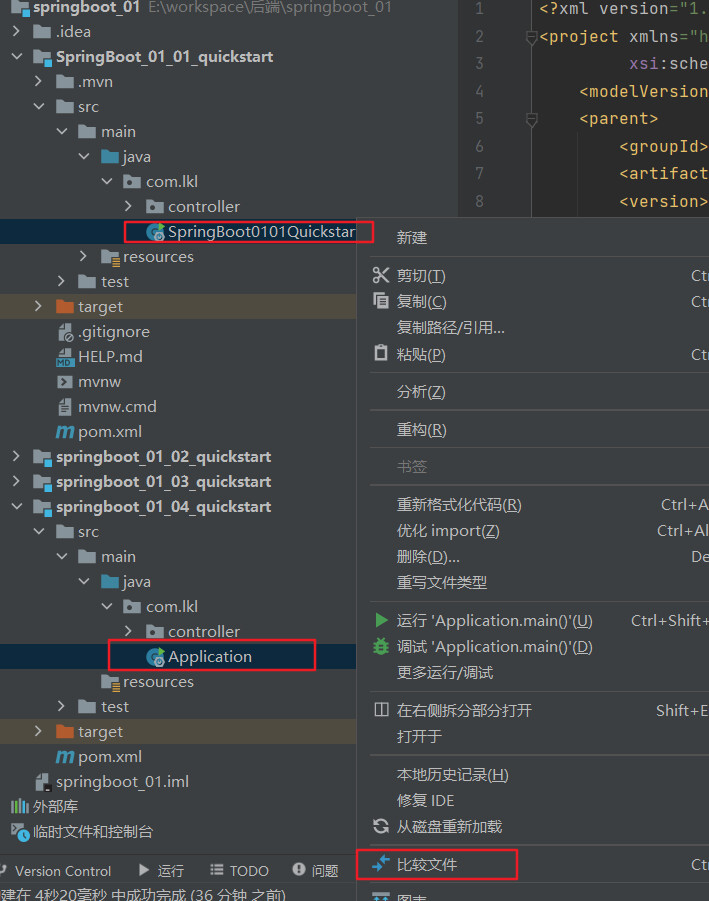Click the springboot_01.iml file icon
Image resolution: width=709 pixels, height=901 pixels.
pyautogui.click(x=43, y=782)
